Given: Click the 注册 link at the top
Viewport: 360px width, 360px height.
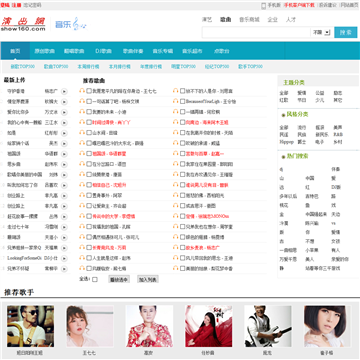Looking at the screenshot, I should pyautogui.click(x=16, y=5).
